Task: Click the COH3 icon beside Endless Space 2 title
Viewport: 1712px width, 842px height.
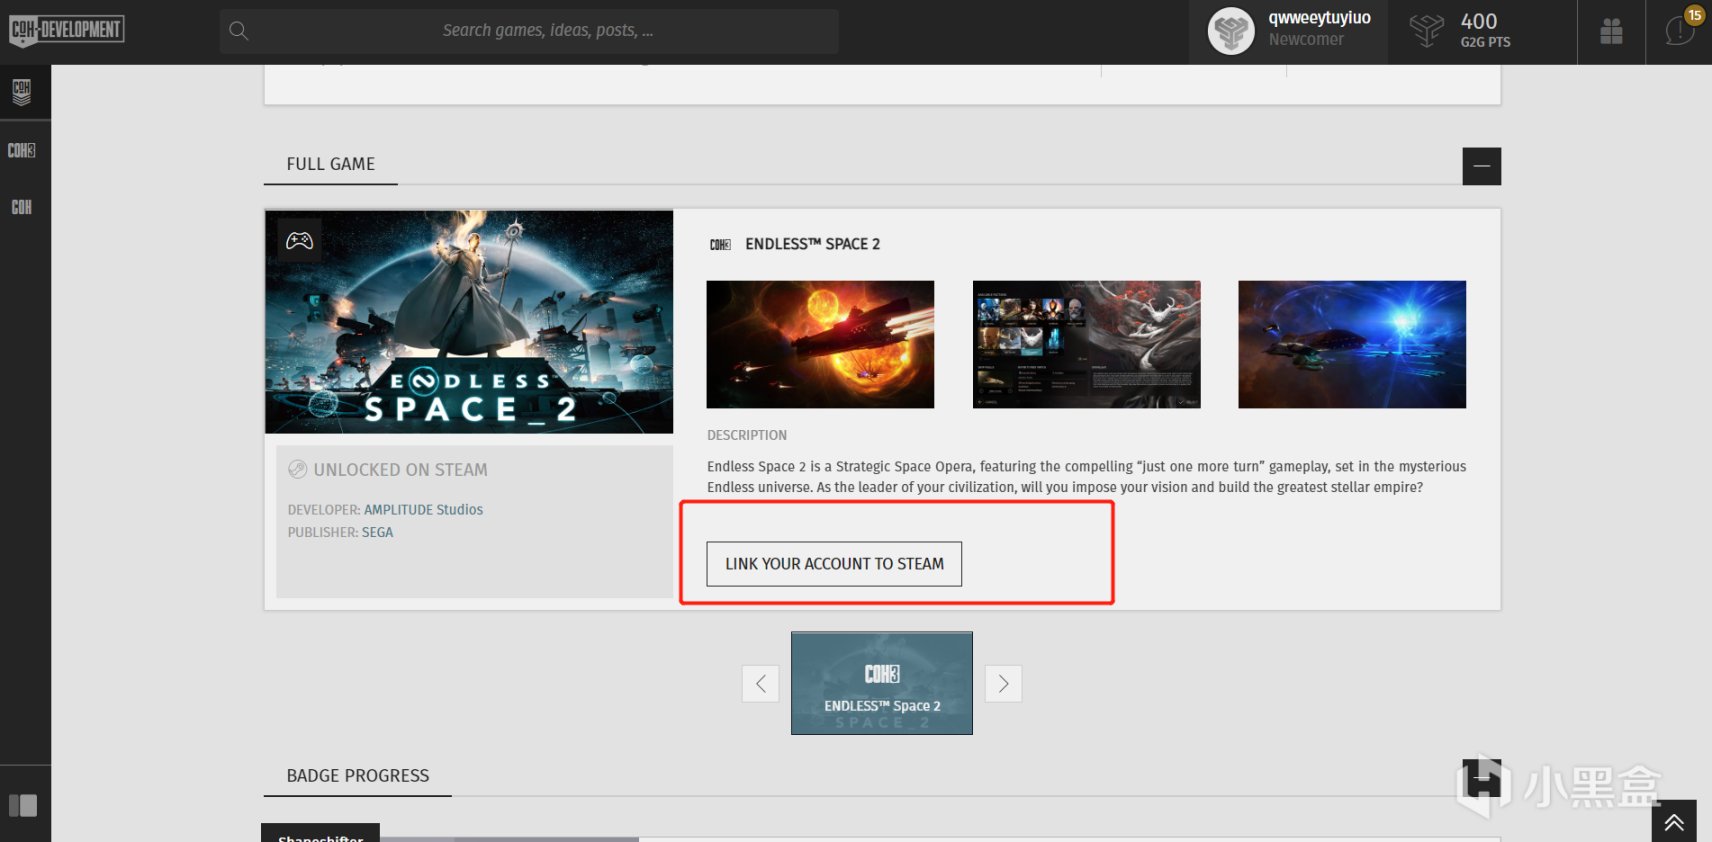Action: pyautogui.click(x=720, y=244)
